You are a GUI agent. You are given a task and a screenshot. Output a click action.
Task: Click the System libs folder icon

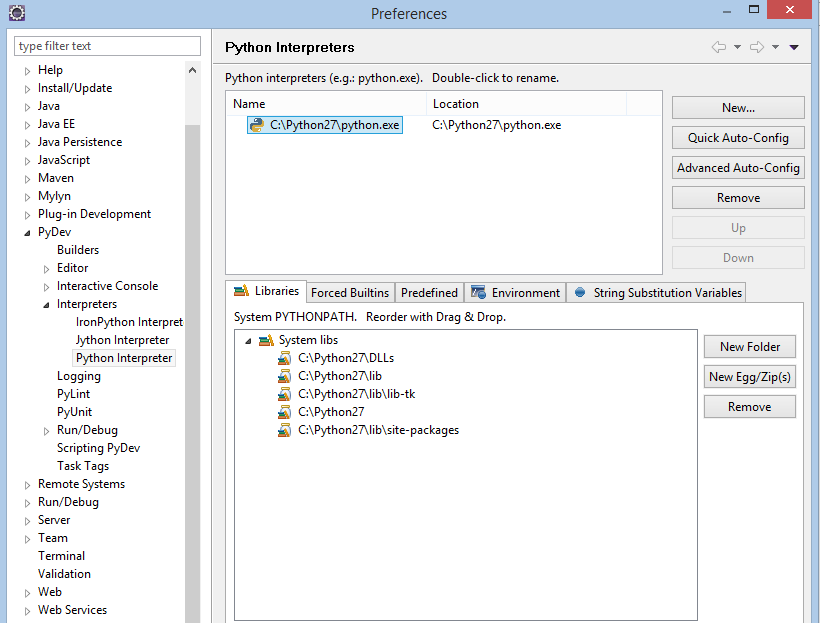[x=266, y=341]
